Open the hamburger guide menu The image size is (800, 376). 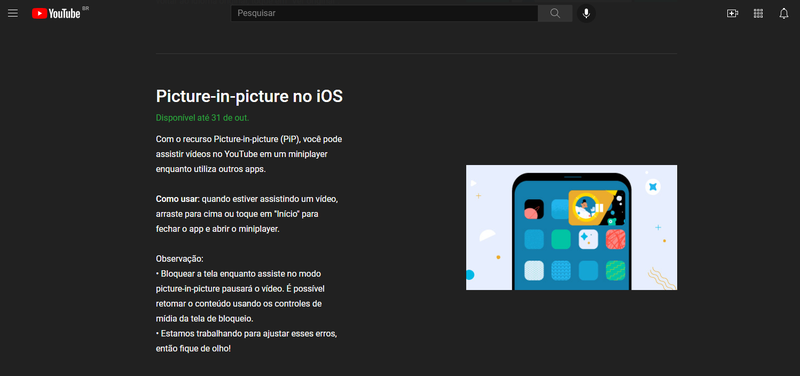tap(13, 14)
